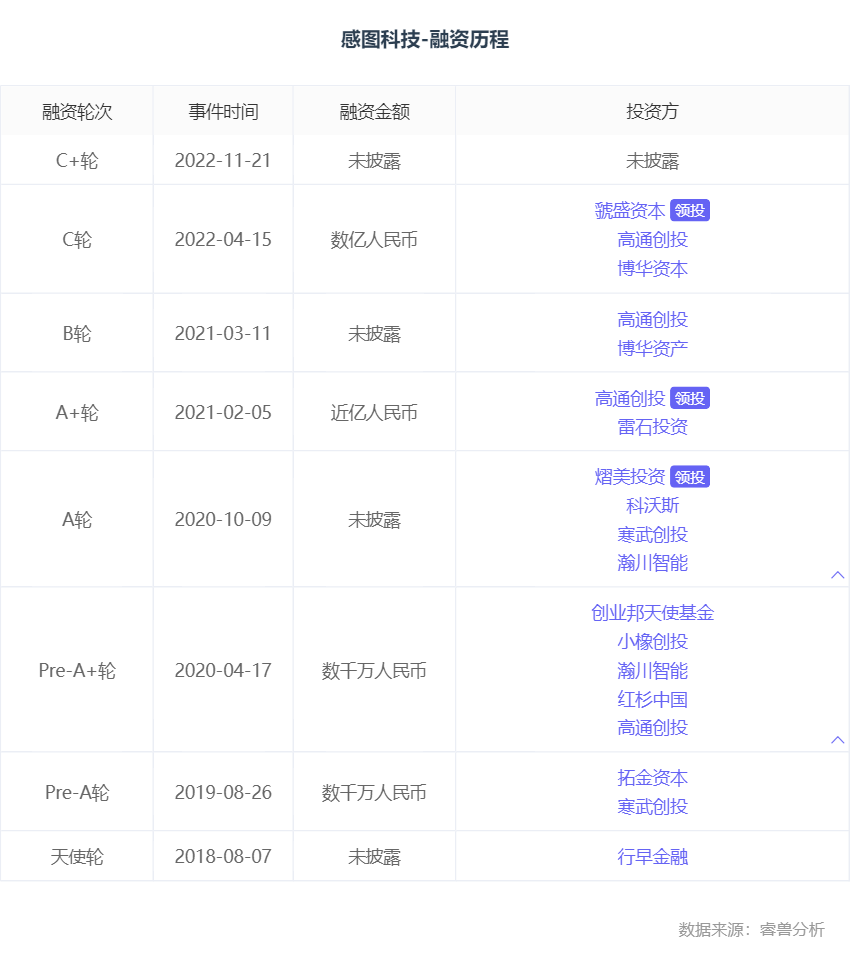Select the 数亿人民币 amount cell
This screenshot has width=850, height=972.
374,239
